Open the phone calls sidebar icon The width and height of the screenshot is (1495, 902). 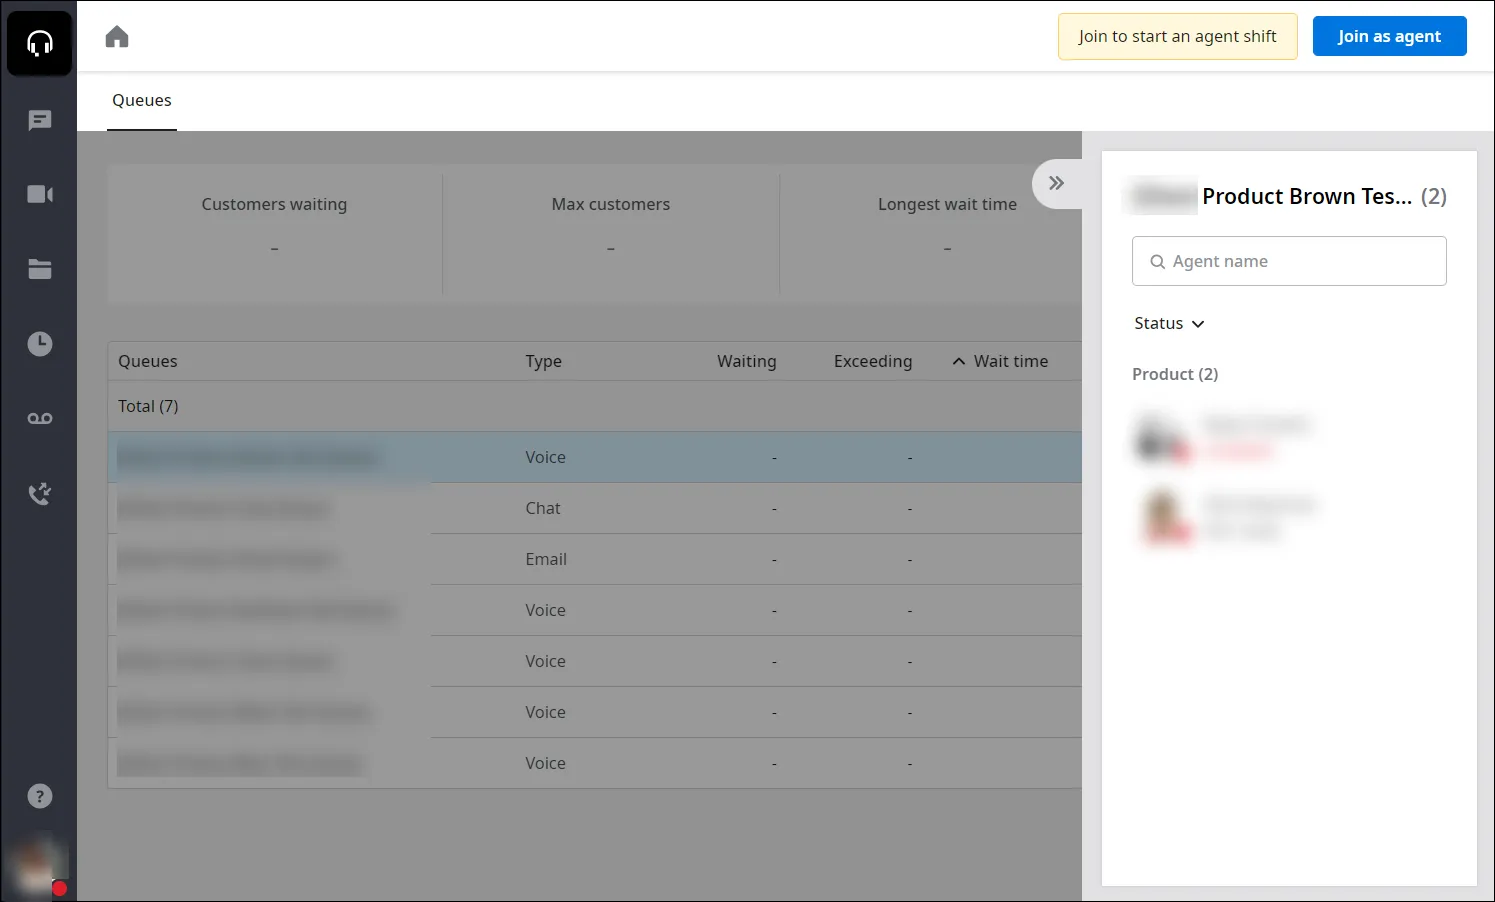click(40, 493)
